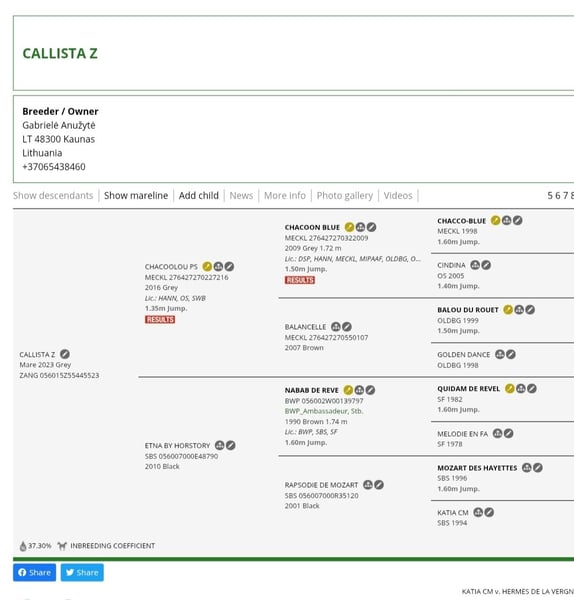Click the red RESULTS badge under CHACOOLOU PS

pos(160,320)
